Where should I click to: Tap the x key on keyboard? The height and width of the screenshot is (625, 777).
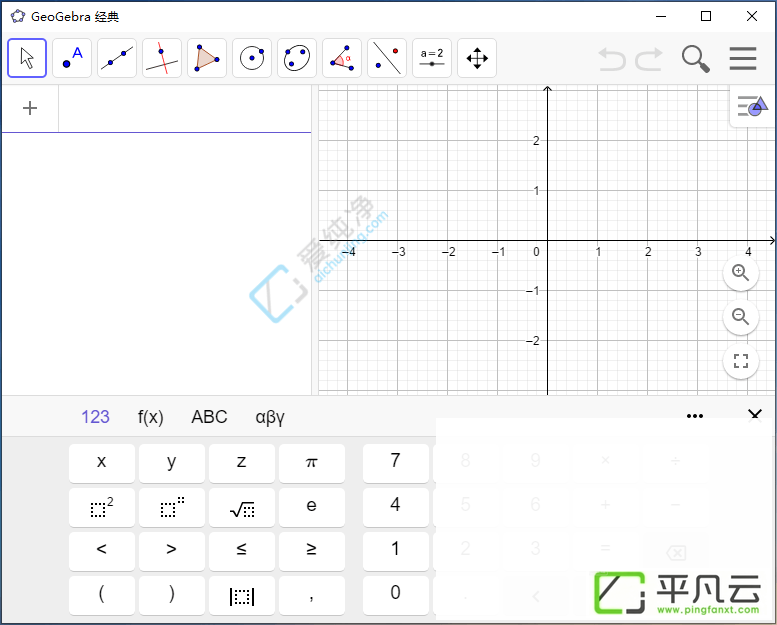[x=102, y=463]
